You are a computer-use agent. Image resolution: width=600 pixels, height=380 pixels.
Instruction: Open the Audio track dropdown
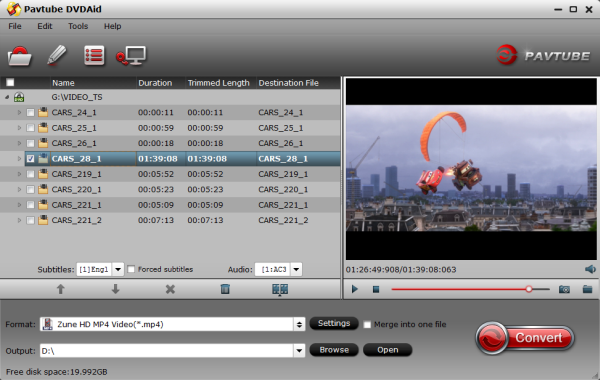pos(296,269)
